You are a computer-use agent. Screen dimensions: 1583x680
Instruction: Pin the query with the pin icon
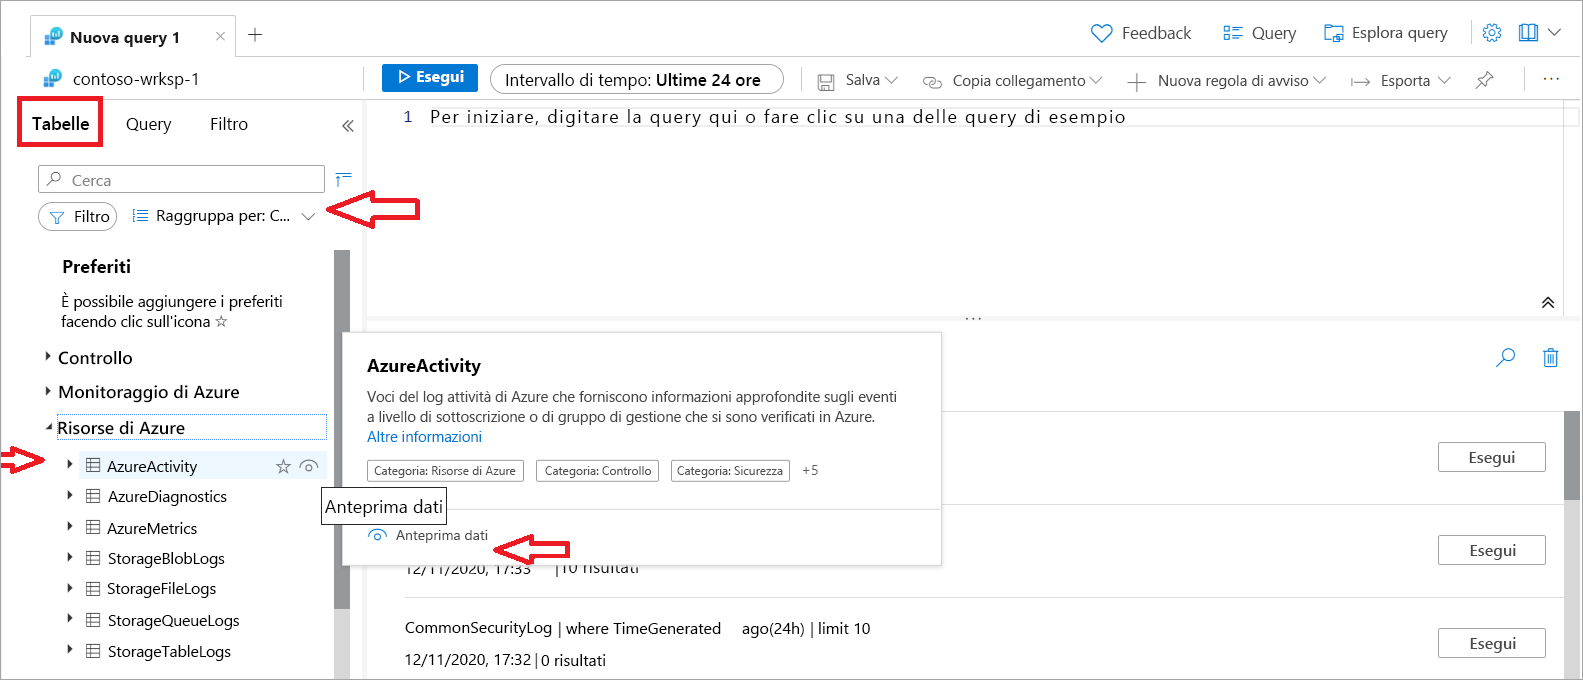pyautogui.click(x=1484, y=80)
